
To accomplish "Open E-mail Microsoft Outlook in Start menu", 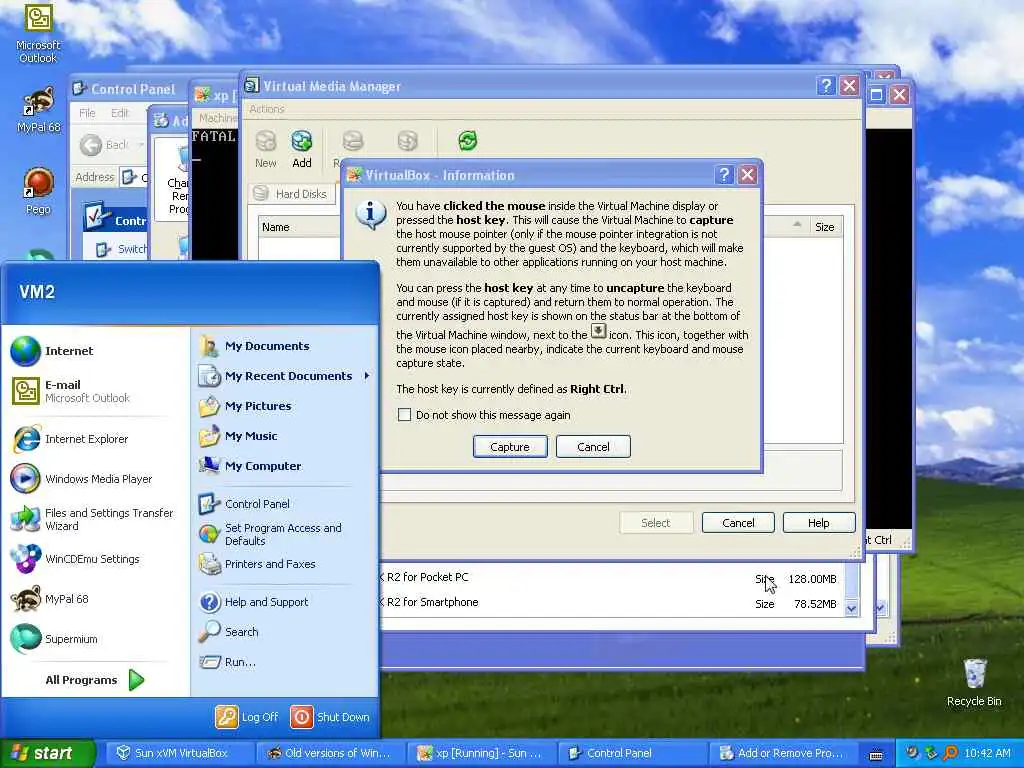I will [x=95, y=391].
